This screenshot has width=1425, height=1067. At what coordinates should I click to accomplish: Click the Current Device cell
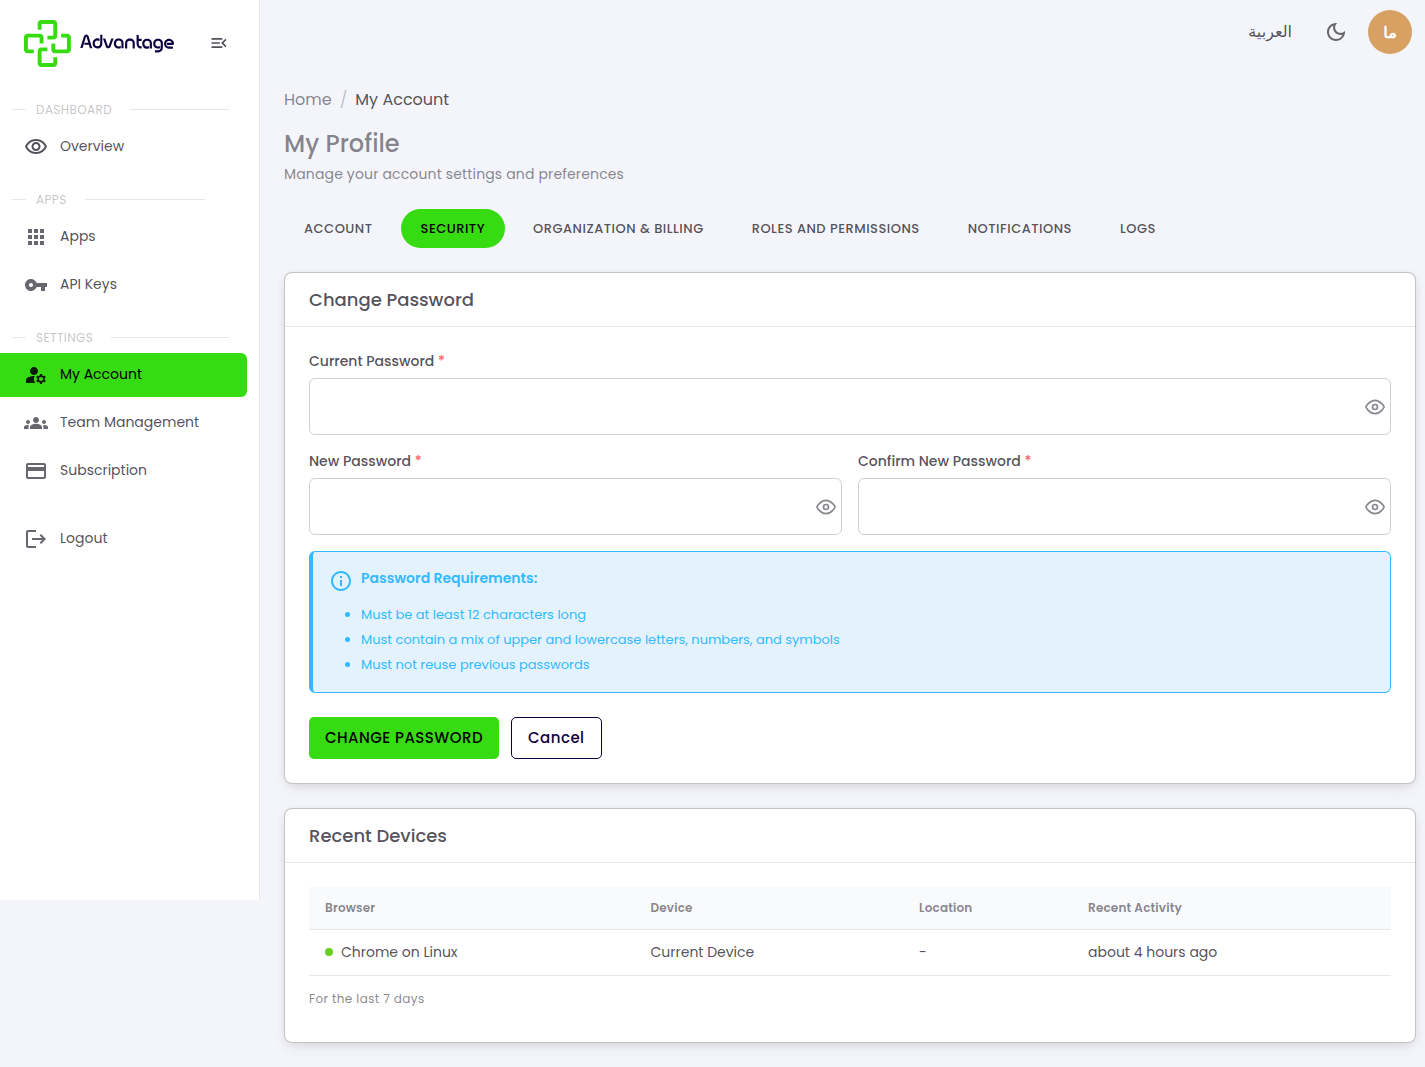(702, 953)
